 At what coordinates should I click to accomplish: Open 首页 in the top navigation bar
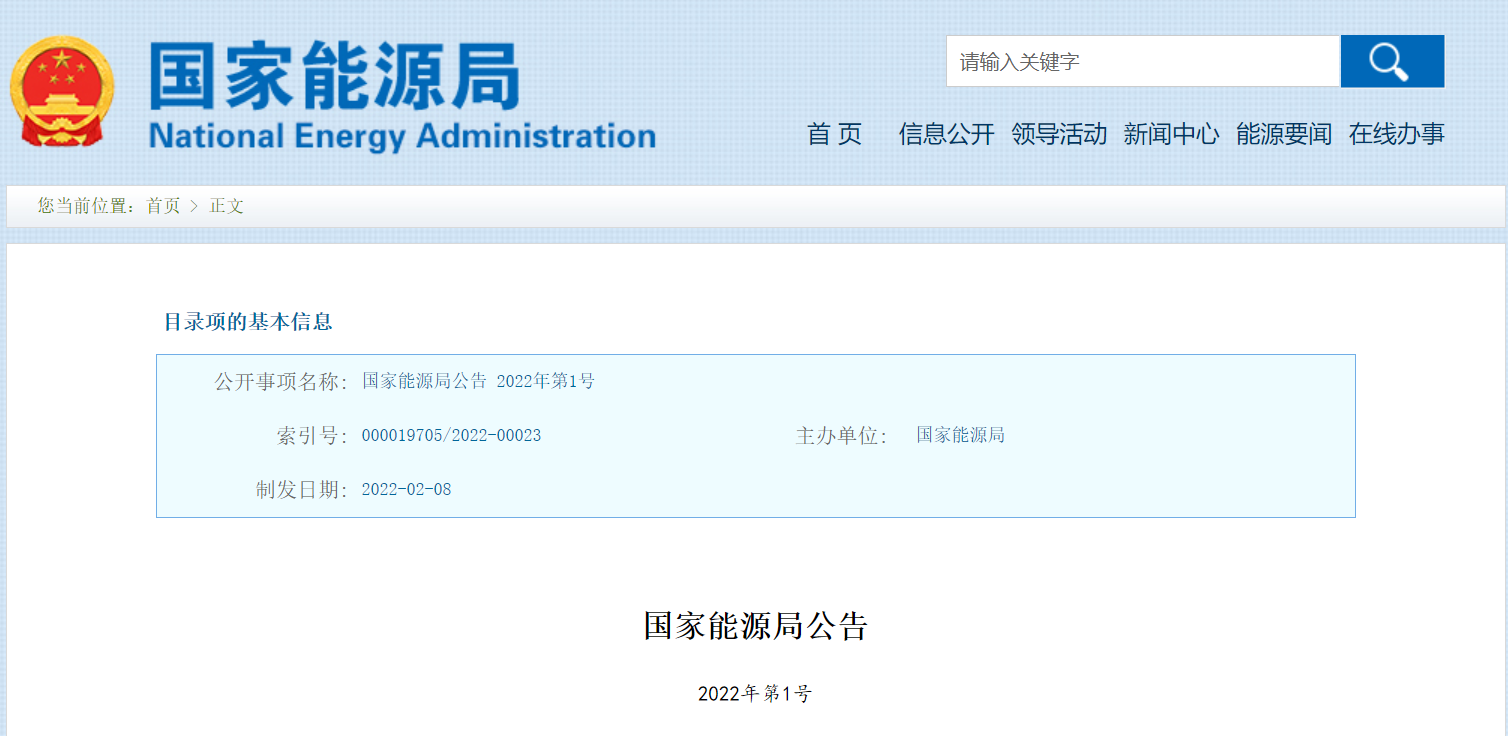834,134
